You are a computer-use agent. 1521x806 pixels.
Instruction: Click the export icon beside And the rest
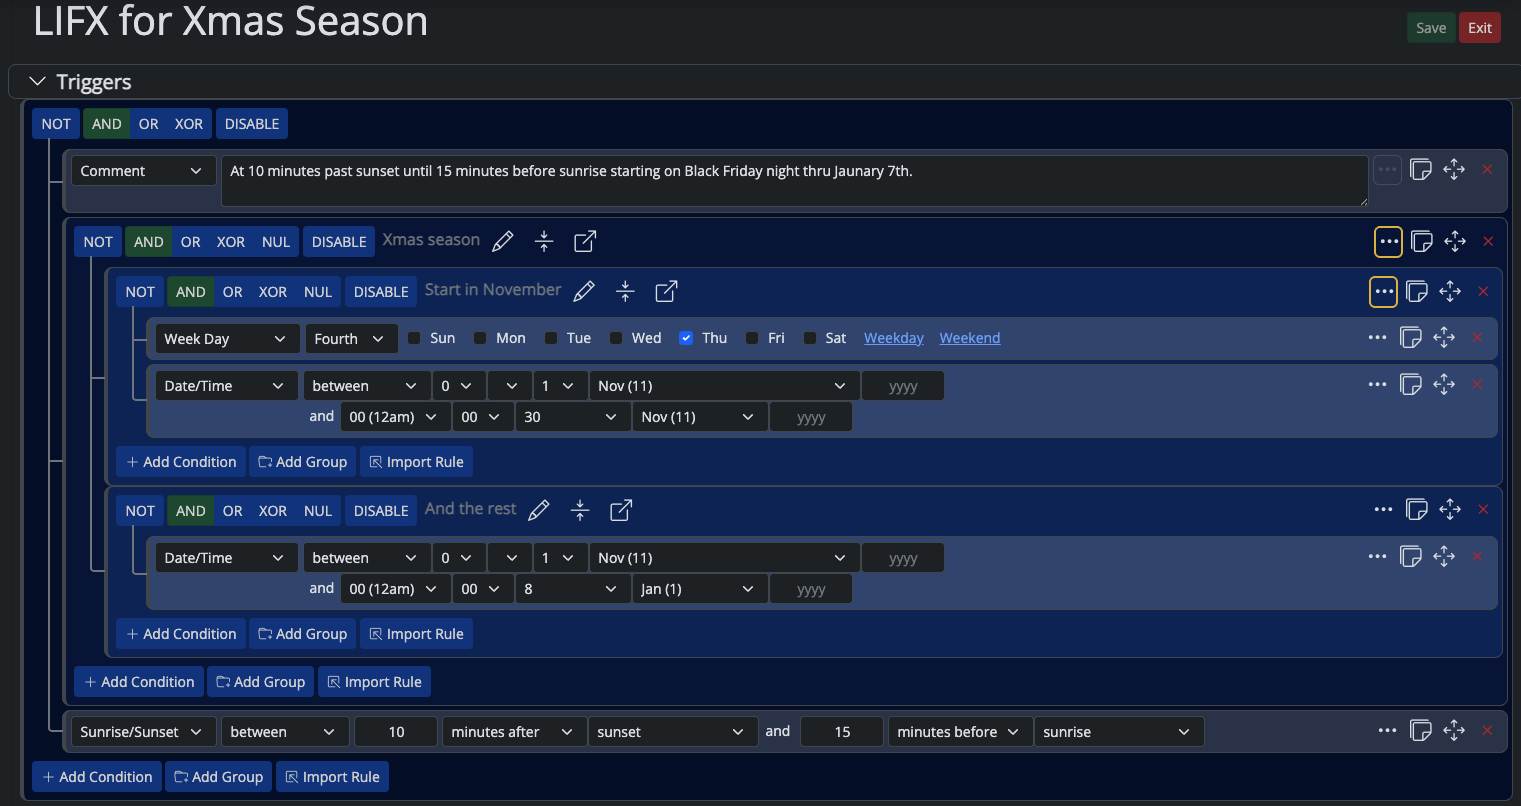[621, 510]
